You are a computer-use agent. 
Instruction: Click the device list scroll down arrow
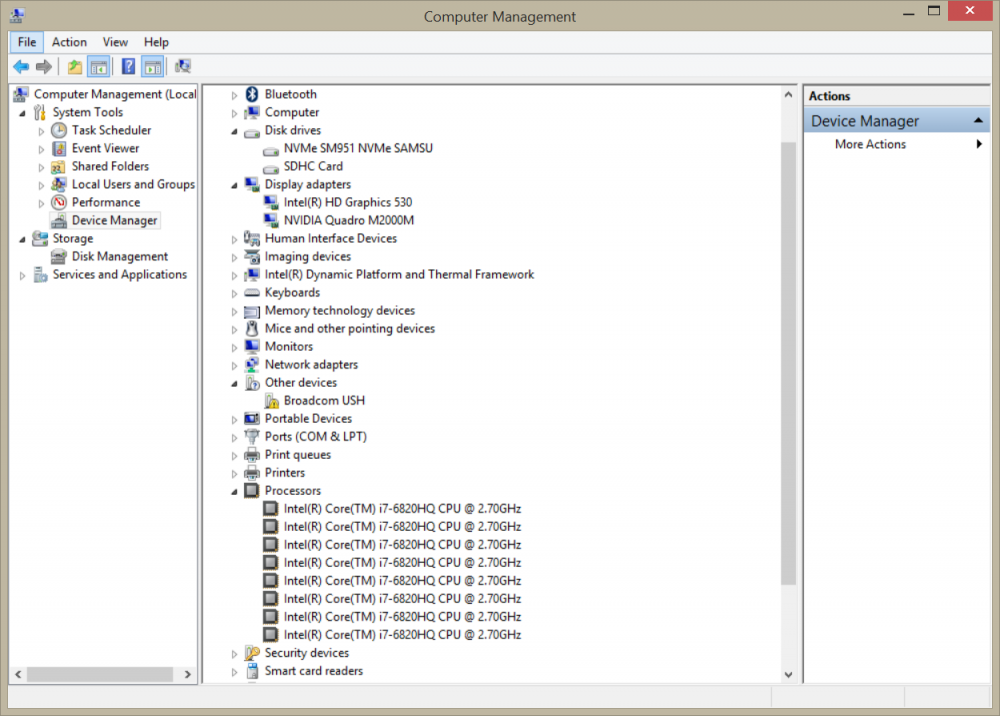[788, 675]
